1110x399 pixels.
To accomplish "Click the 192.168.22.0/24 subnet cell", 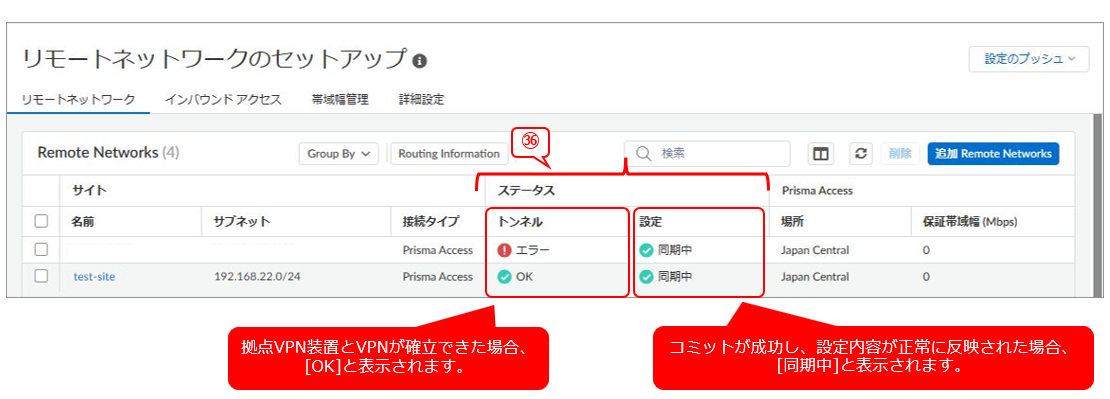I will click(257, 277).
